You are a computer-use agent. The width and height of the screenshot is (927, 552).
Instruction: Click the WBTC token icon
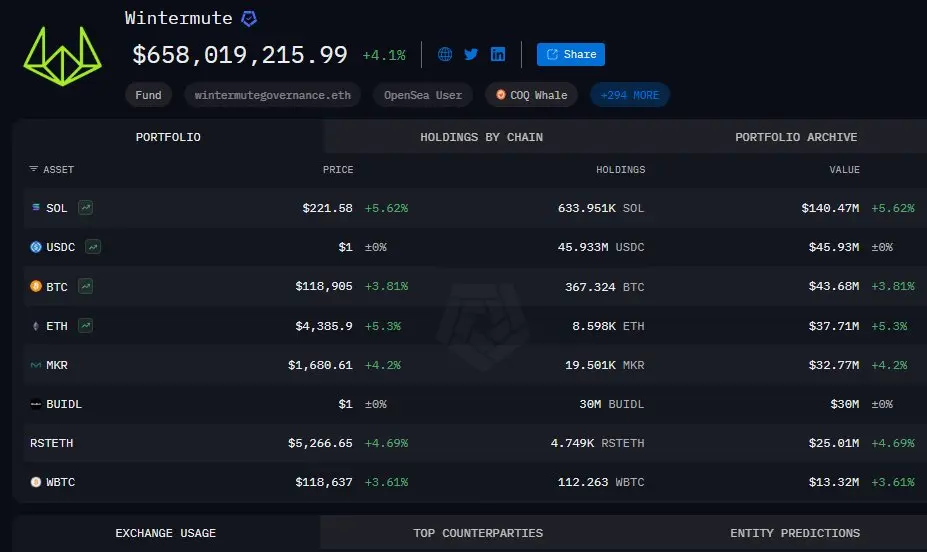36,482
